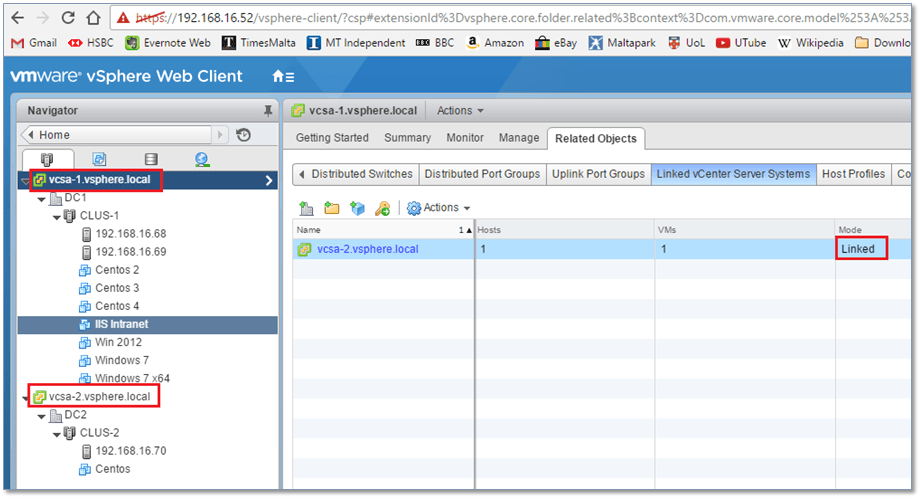Select the Windows 7 x64 VM

coord(132,379)
